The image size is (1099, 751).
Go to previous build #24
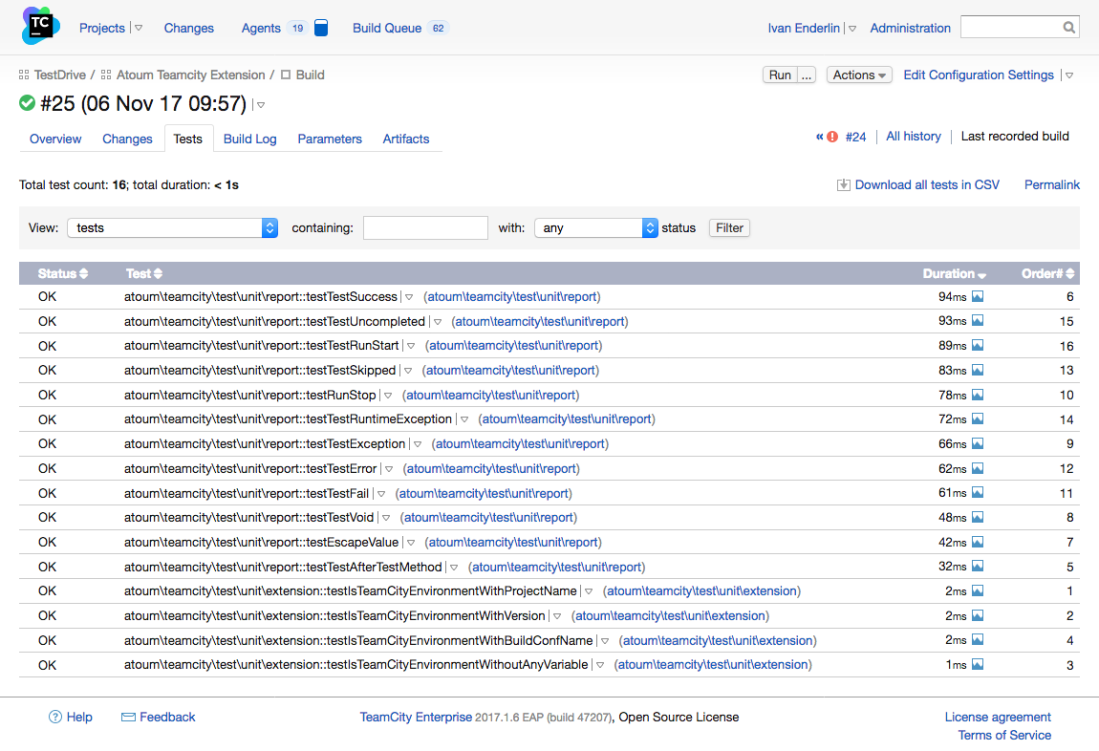pos(856,137)
